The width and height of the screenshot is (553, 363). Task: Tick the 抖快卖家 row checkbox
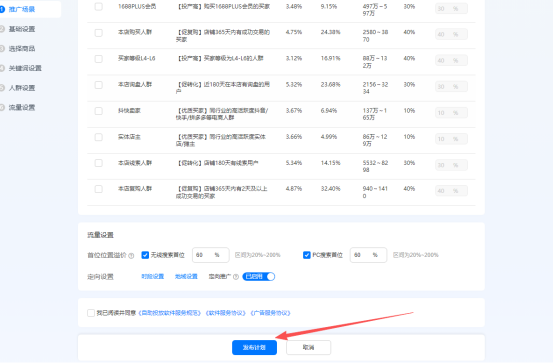99,111
